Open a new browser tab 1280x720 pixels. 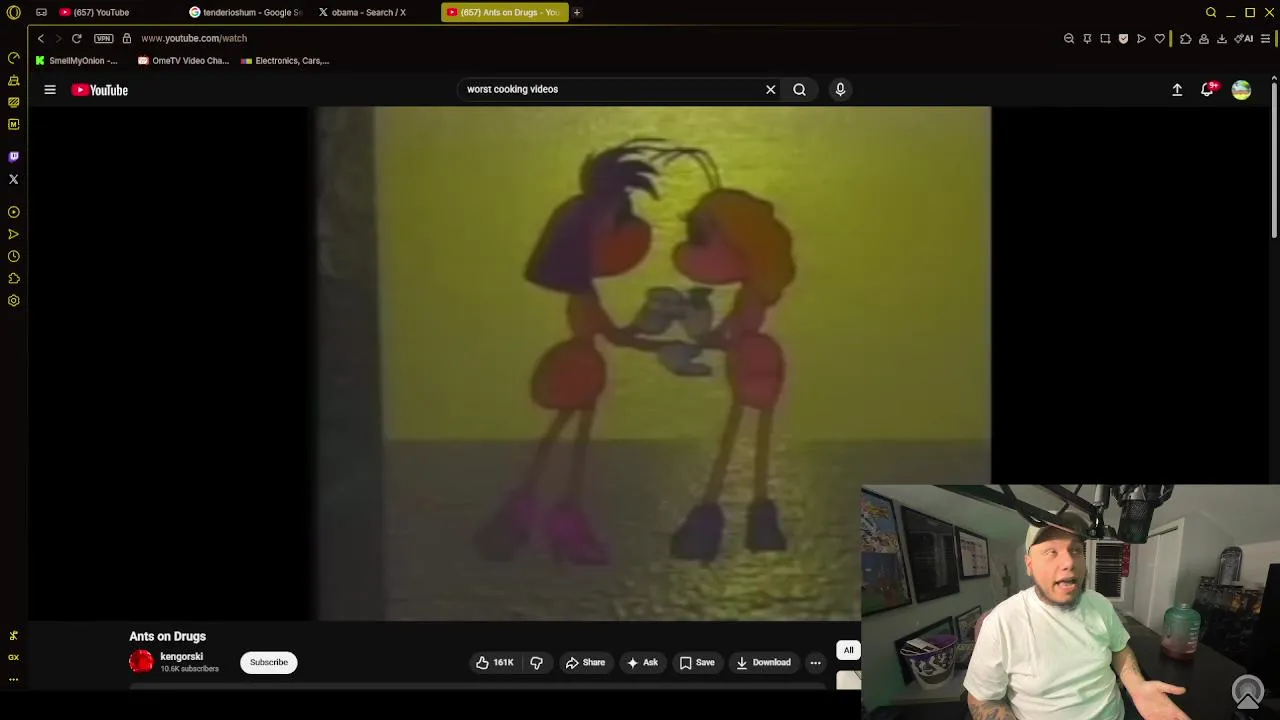pyautogui.click(x=577, y=12)
